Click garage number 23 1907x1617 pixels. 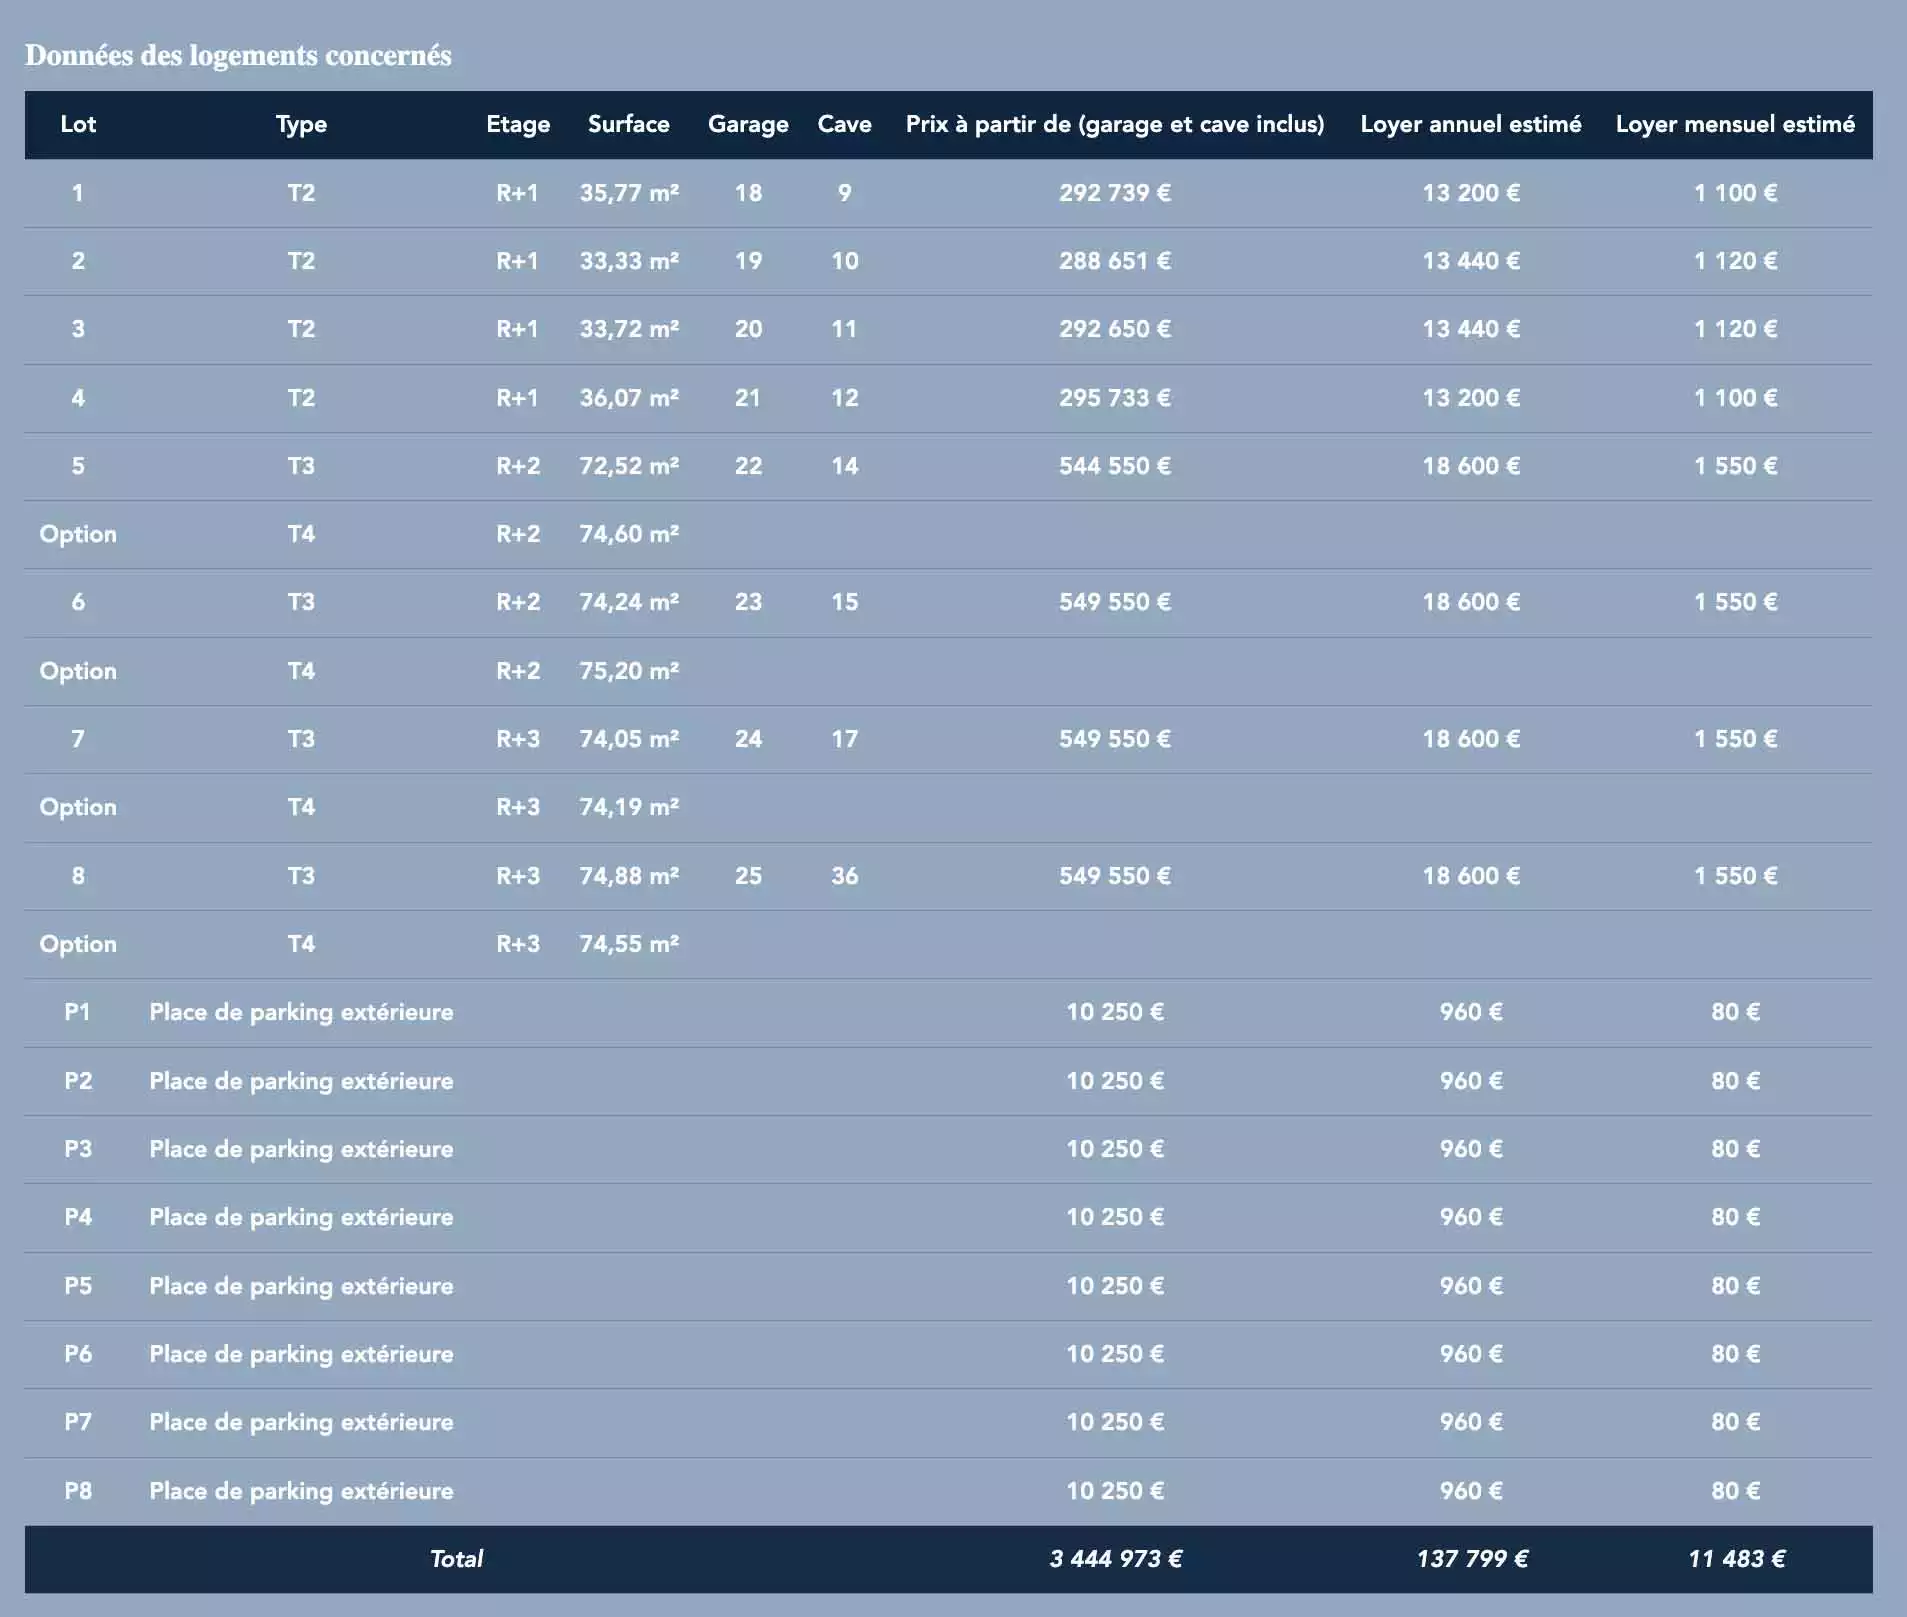click(x=748, y=602)
